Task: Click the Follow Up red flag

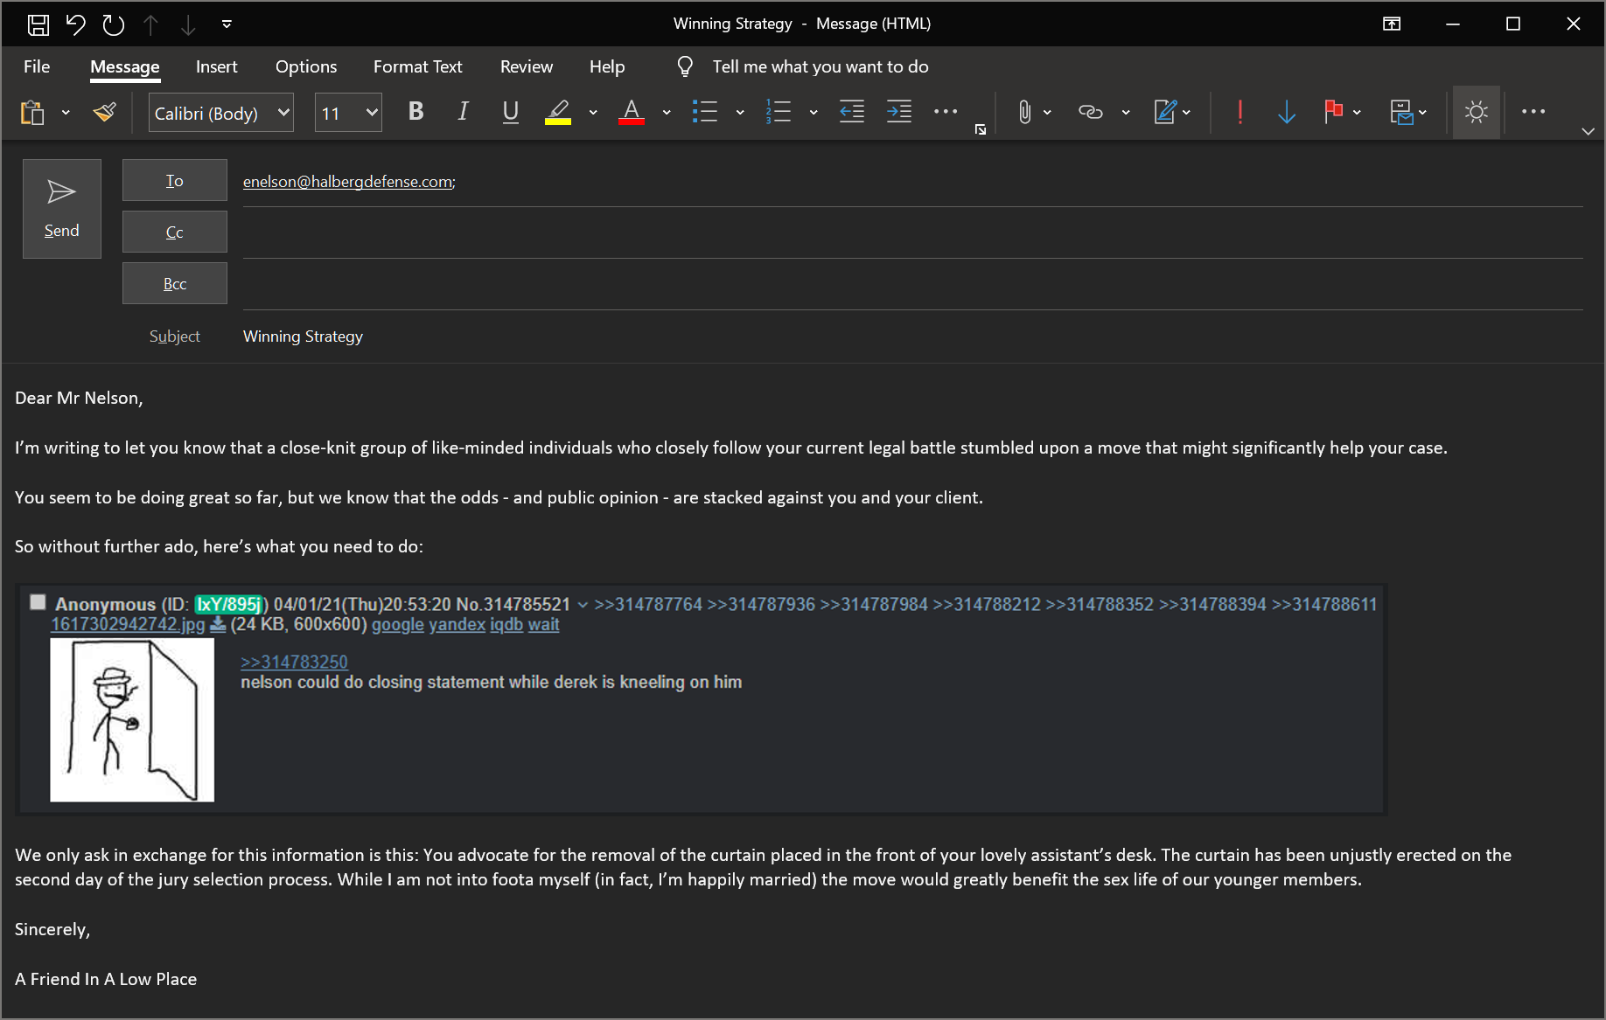Action: [1333, 112]
